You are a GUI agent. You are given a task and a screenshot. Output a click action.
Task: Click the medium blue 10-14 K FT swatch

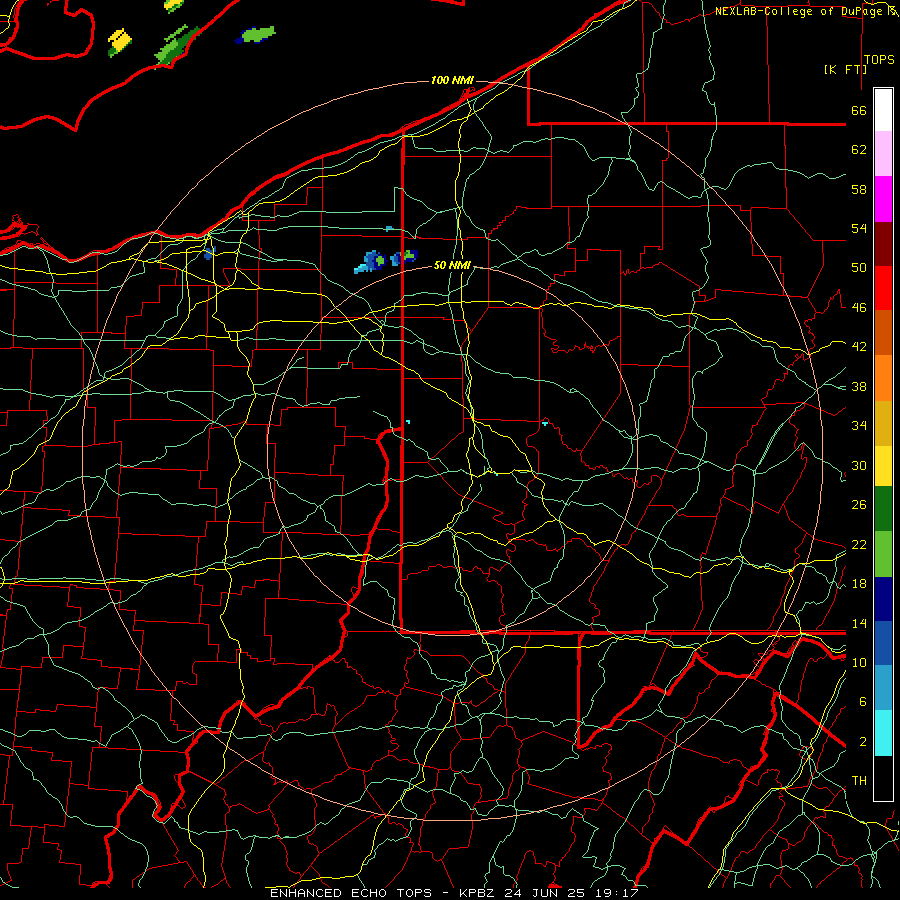click(x=883, y=643)
